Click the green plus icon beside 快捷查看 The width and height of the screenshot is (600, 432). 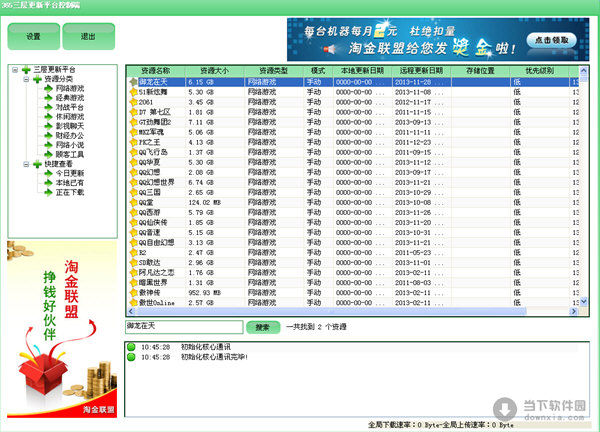pyautogui.click(x=37, y=164)
